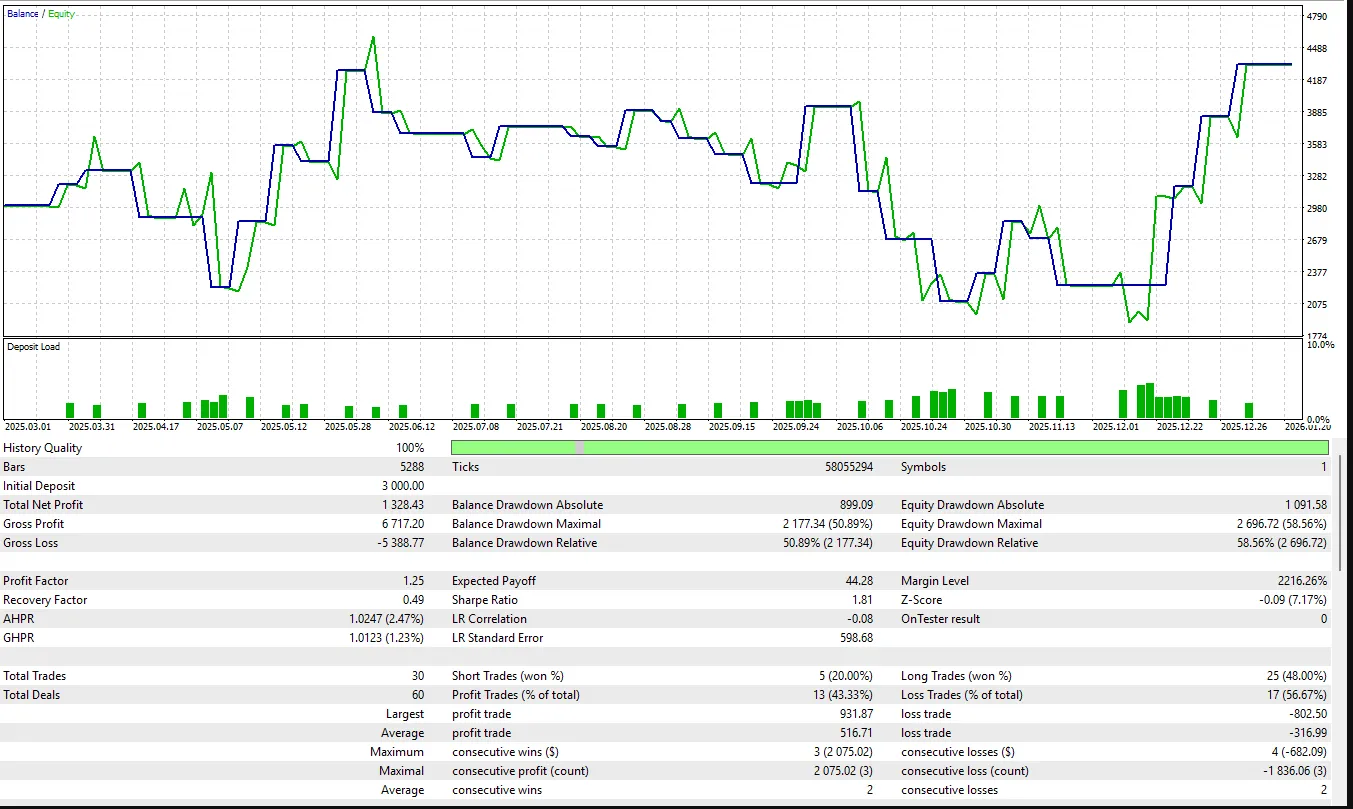
Task: Click the Deposit Load panel label
Action: click(33, 347)
